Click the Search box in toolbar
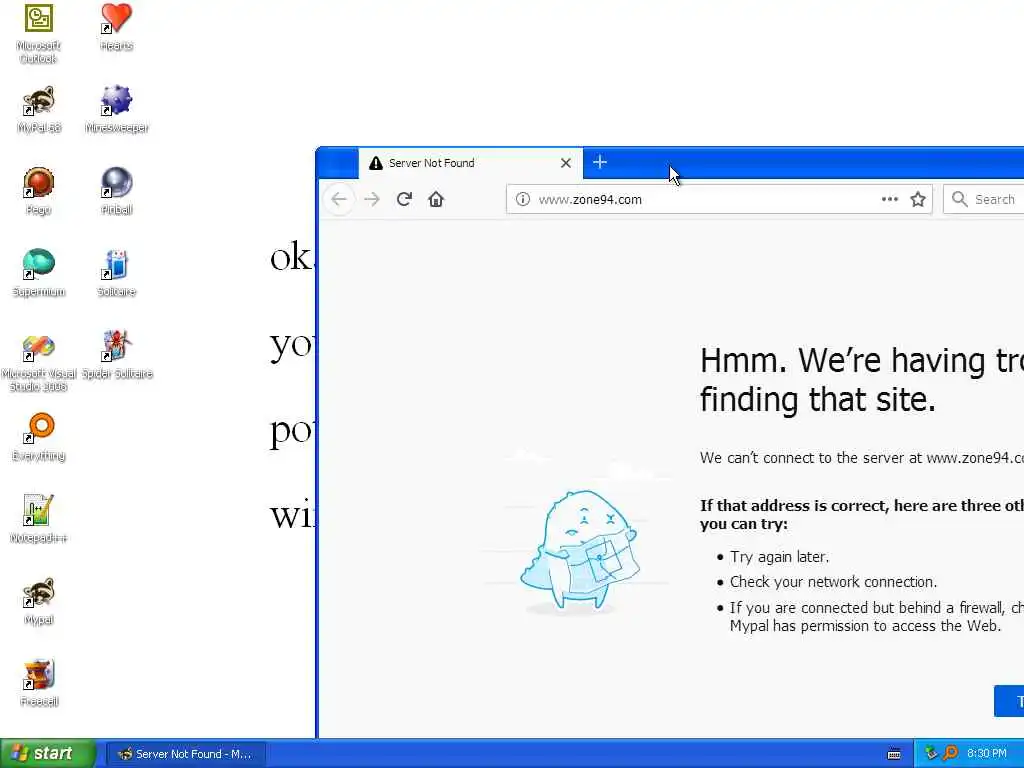The height and width of the screenshot is (768, 1024). point(986,199)
